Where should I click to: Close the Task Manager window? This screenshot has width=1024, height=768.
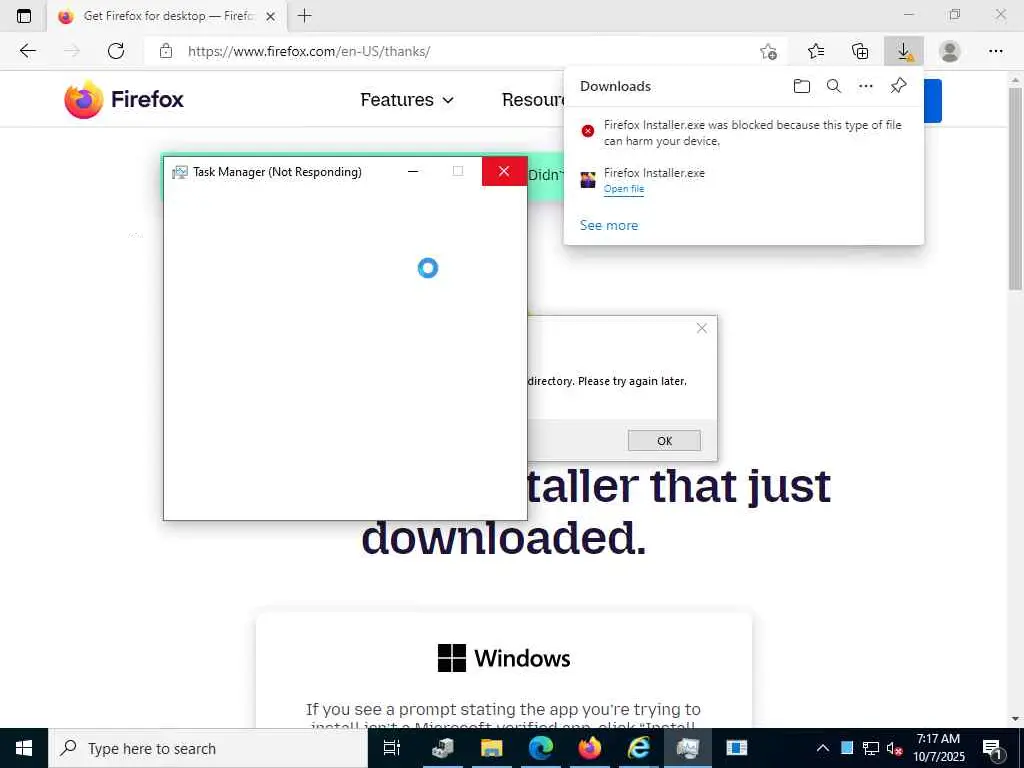[x=504, y=171]
